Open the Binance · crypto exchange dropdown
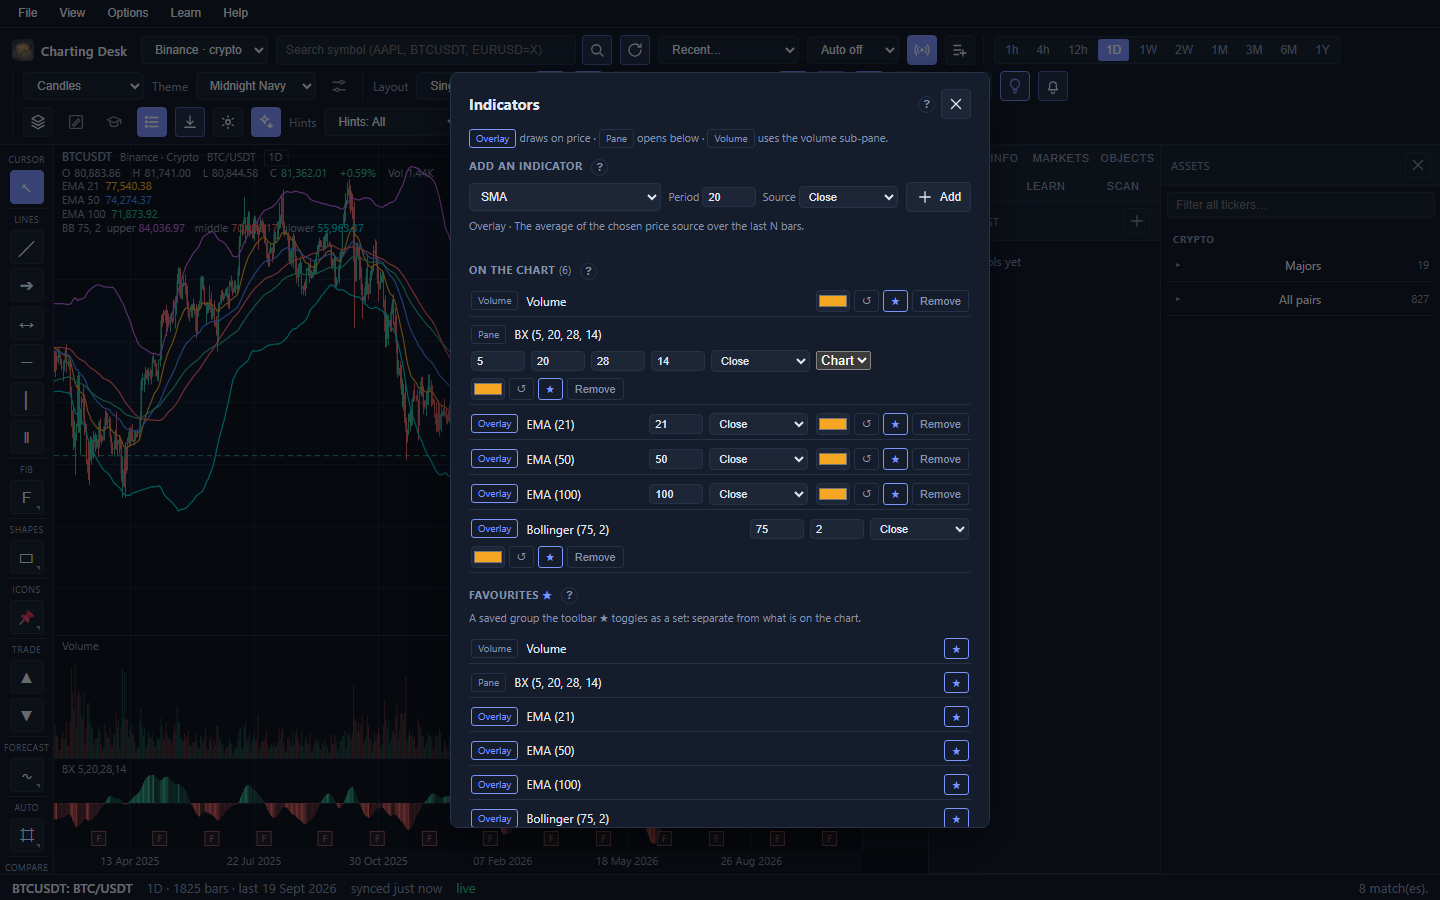 (x=205, y=50)
